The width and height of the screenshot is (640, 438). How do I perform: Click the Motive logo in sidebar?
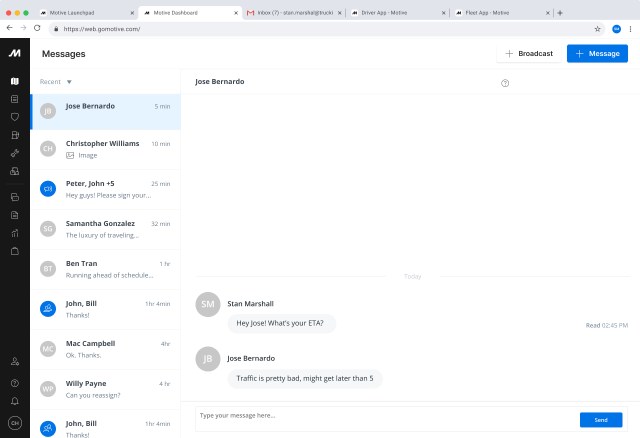click(14, 53)
